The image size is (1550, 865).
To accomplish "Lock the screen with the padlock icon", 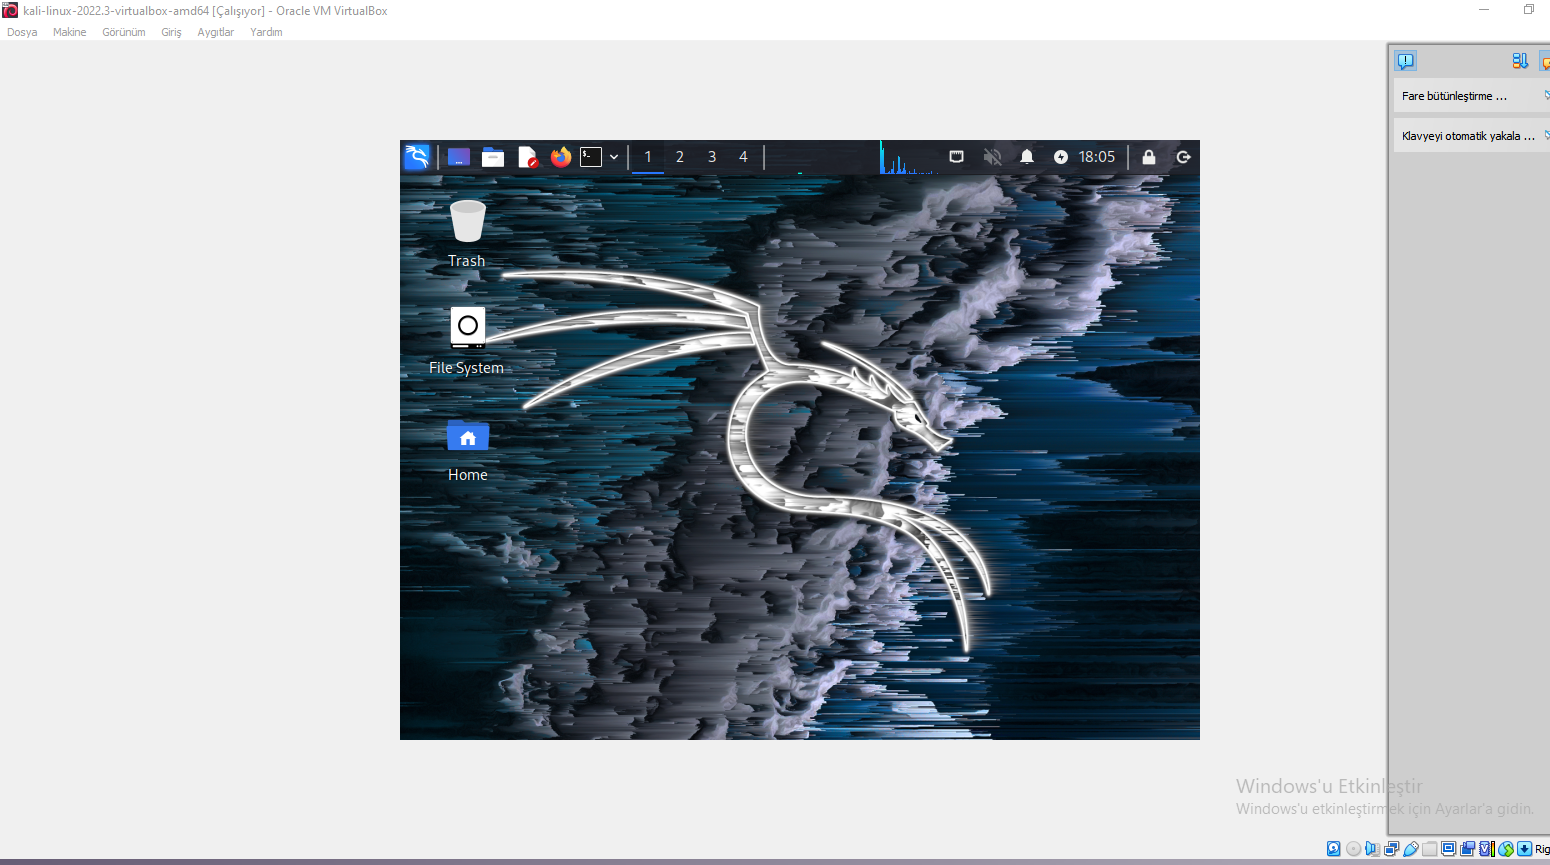I will pyautogui.click(x=1149, y=157).
